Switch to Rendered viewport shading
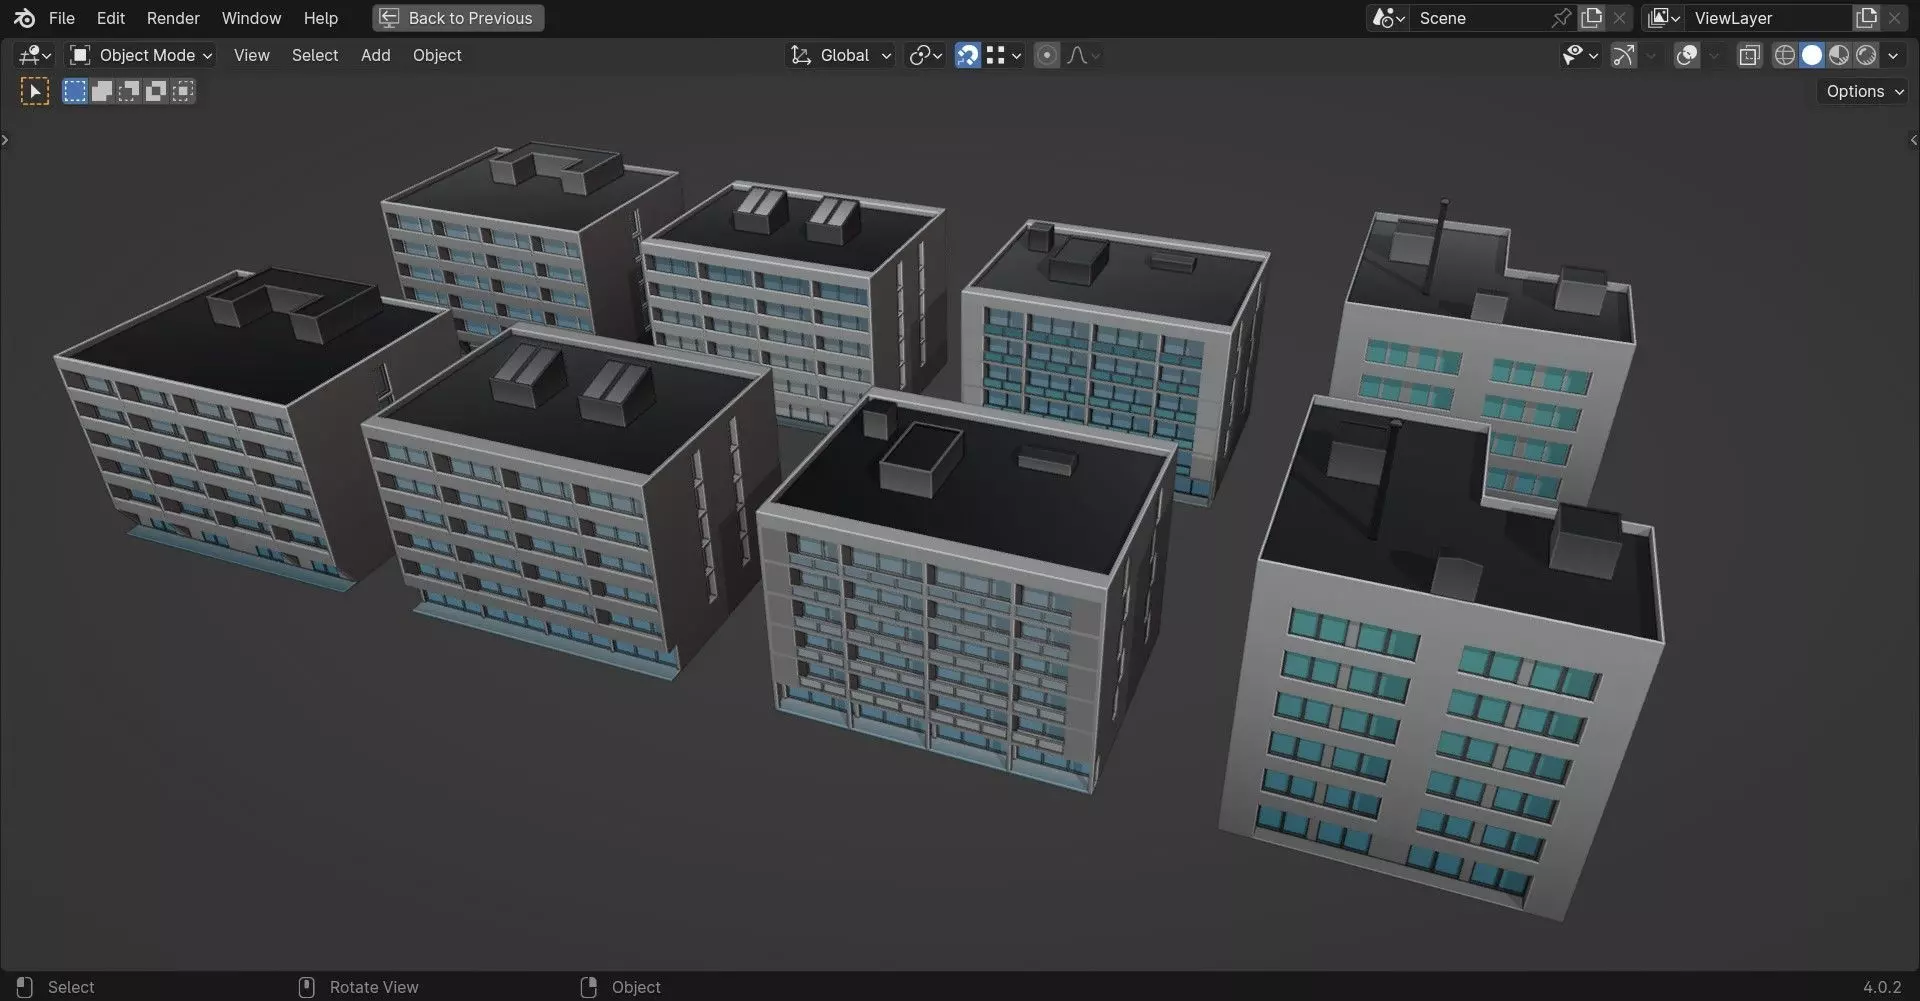1920x1001 pixels. [1866, 55]
